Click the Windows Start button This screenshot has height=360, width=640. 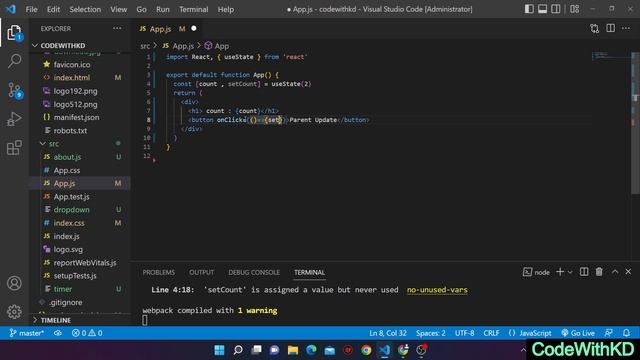[x=219, y=350]
